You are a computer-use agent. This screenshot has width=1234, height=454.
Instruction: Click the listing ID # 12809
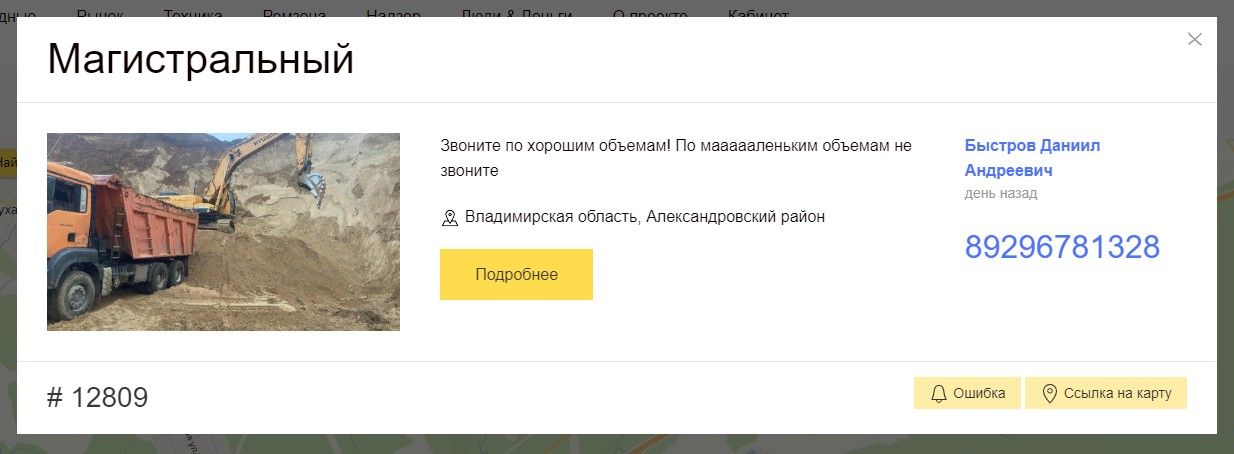click(x=98, y=397)
